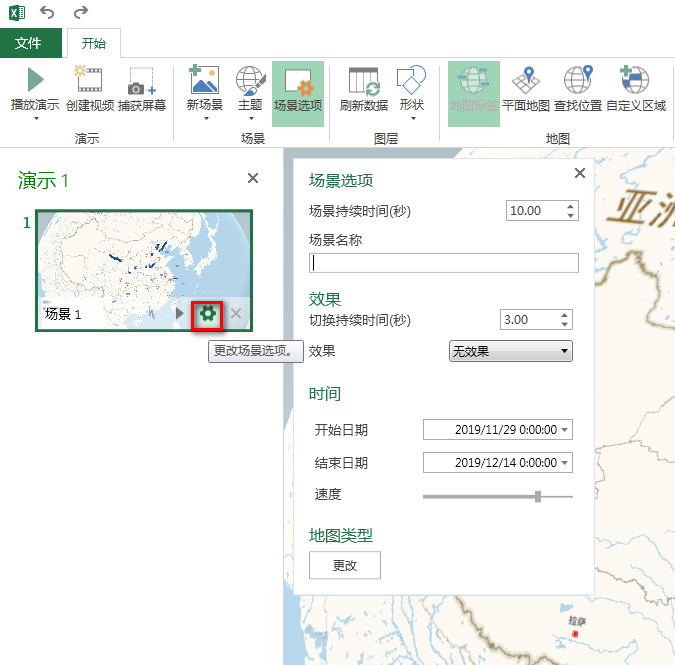Click the 播放演示 play icon
This screenshot has width=675, height=665.
[35, 80]
